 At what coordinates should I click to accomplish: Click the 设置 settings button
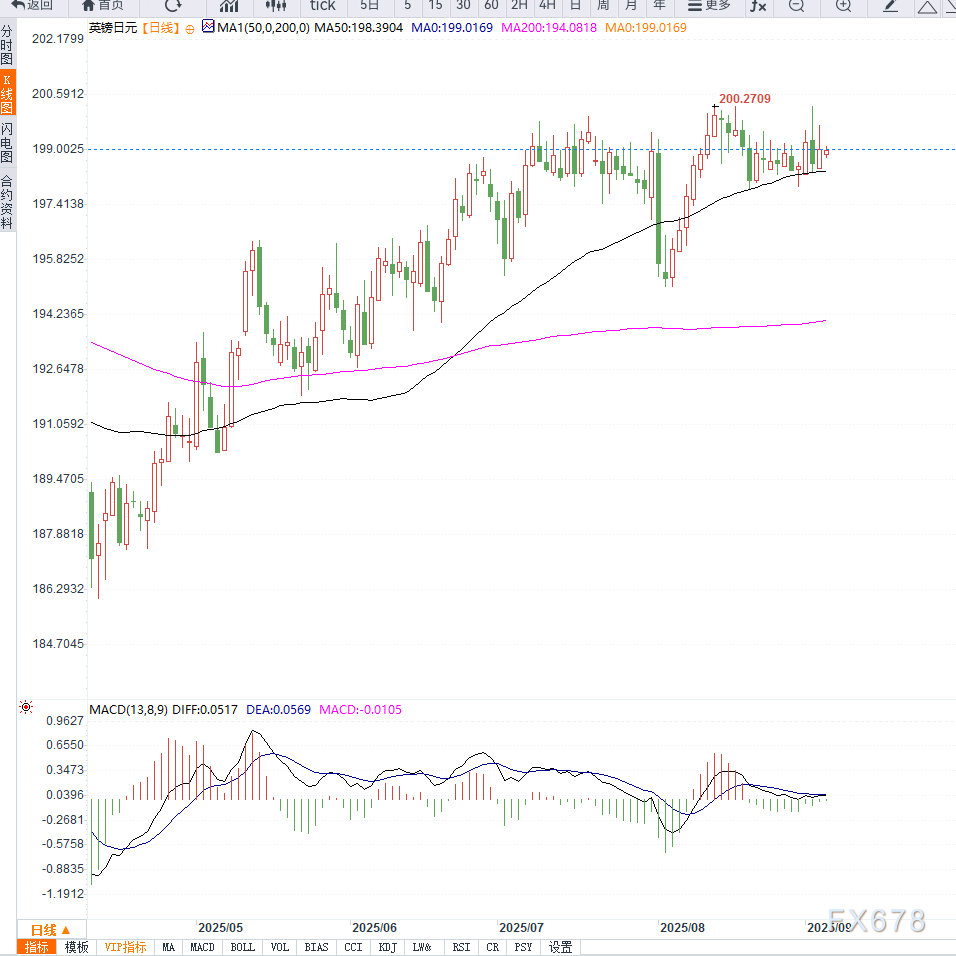[560, 947]
